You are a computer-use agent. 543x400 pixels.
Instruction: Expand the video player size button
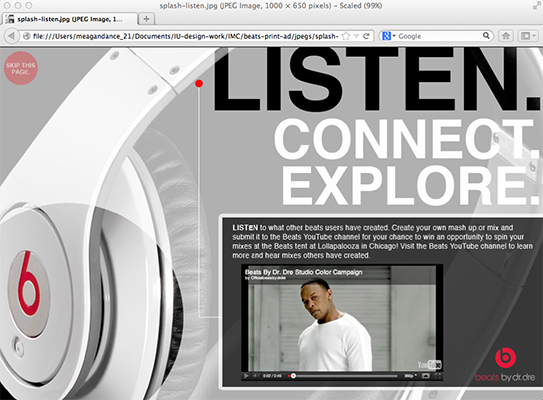(426, 376)
